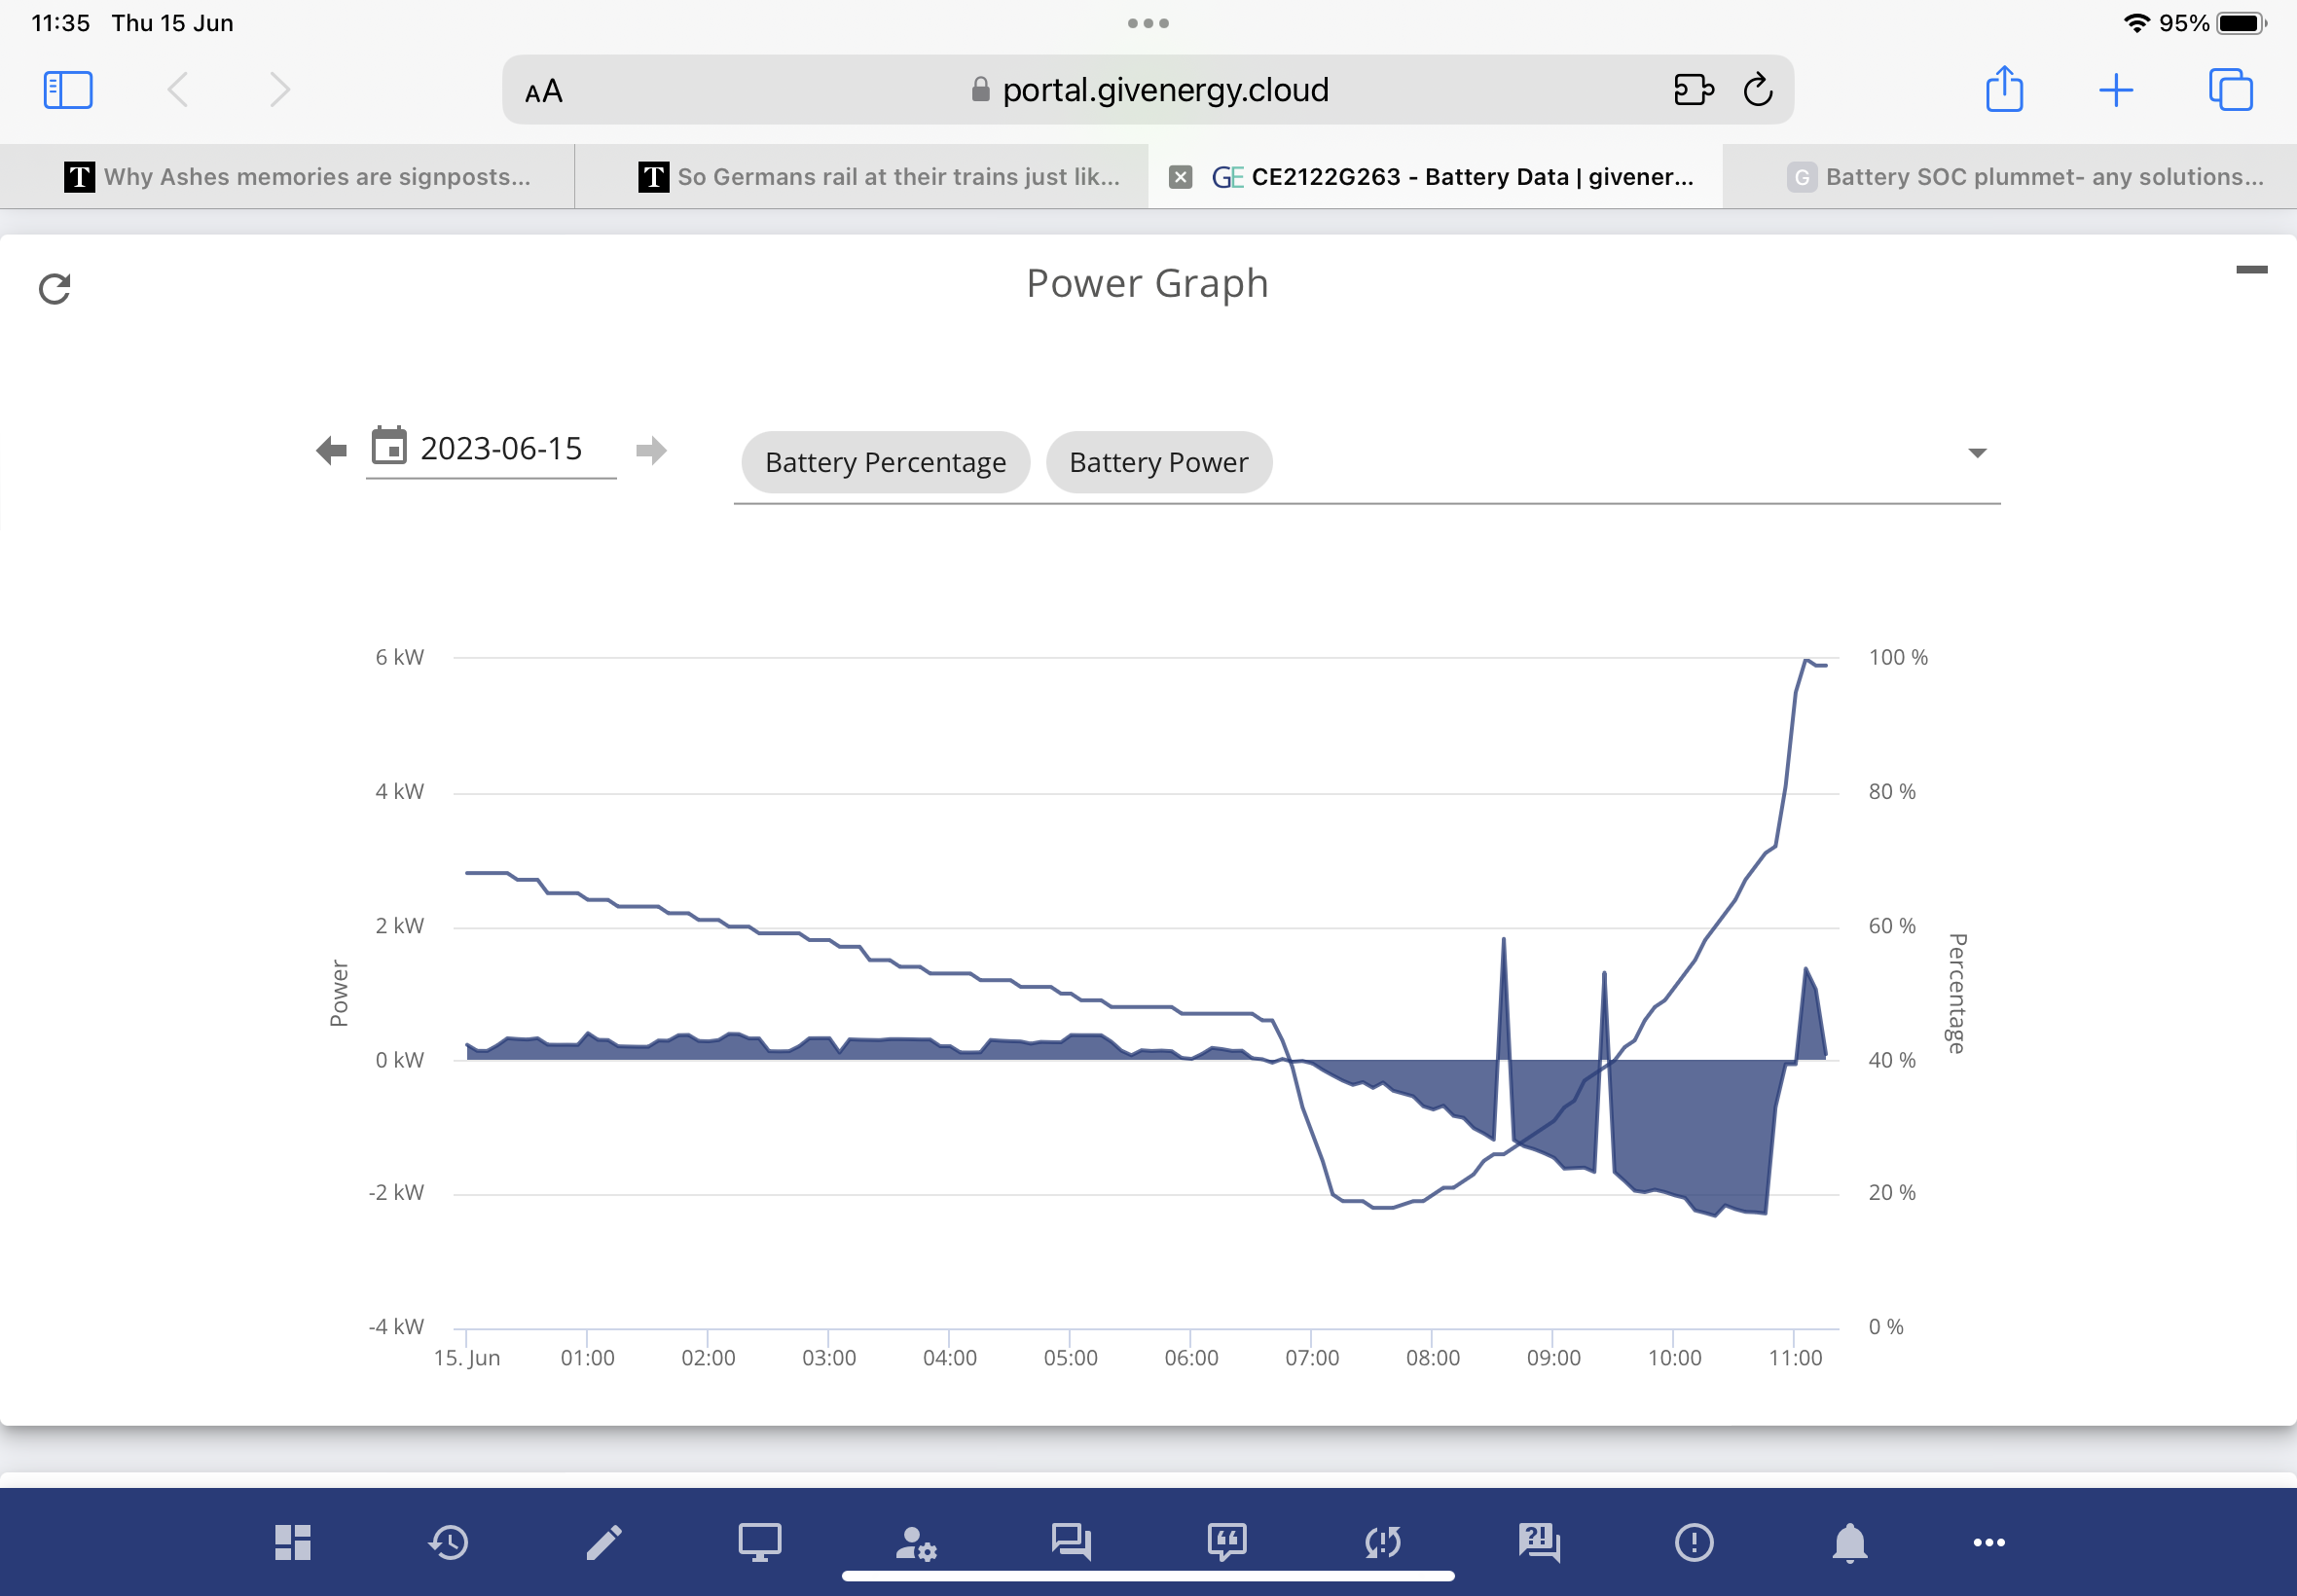The image size is (2297, 1596).
Task: Open the more options ellipsis in bottom bar
Action: point(1989,1542)
